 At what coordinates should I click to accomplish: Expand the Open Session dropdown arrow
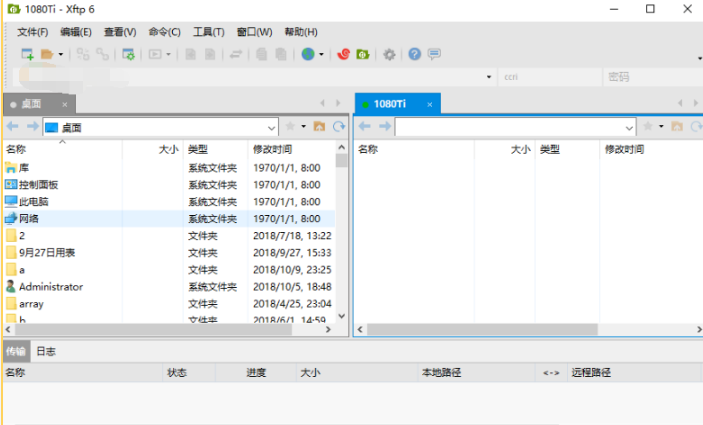tap(61, 55)
